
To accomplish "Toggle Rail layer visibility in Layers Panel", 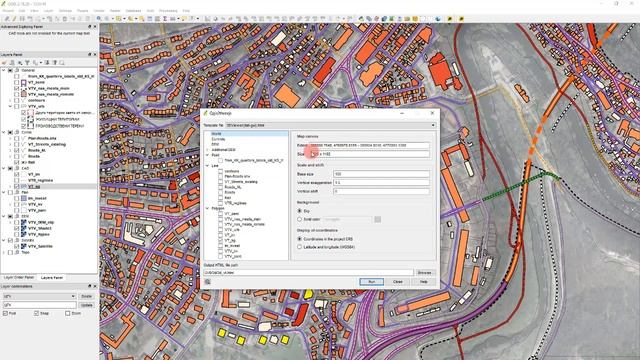I will (x=17, y=162).
